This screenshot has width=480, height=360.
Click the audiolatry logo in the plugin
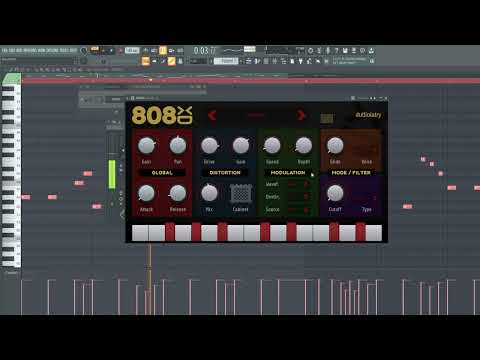(368, 115)
